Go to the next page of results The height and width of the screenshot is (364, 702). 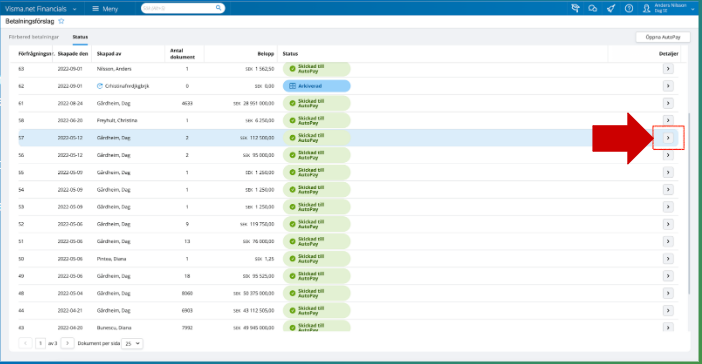[x=67, y=343]
